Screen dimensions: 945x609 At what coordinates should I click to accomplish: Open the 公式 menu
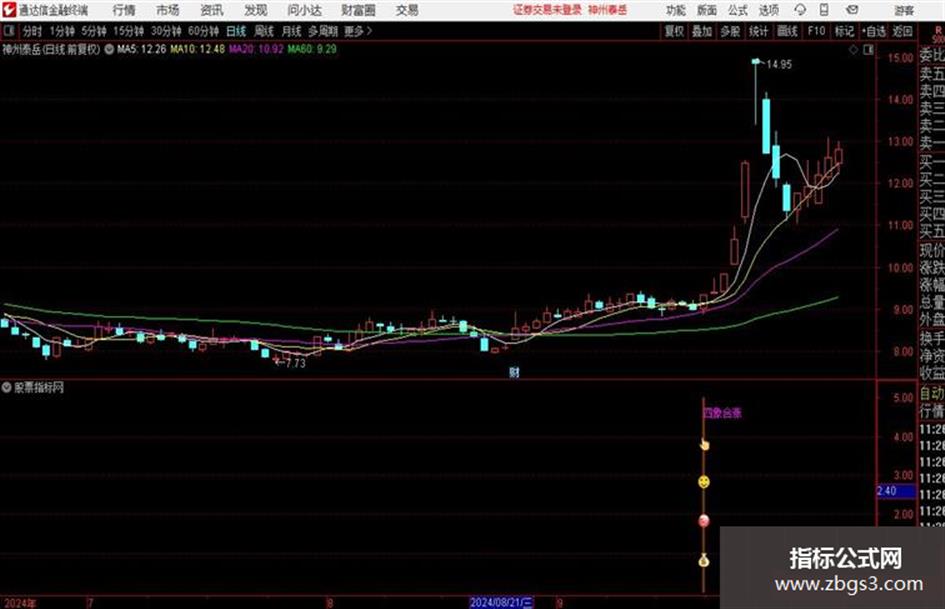738,10
